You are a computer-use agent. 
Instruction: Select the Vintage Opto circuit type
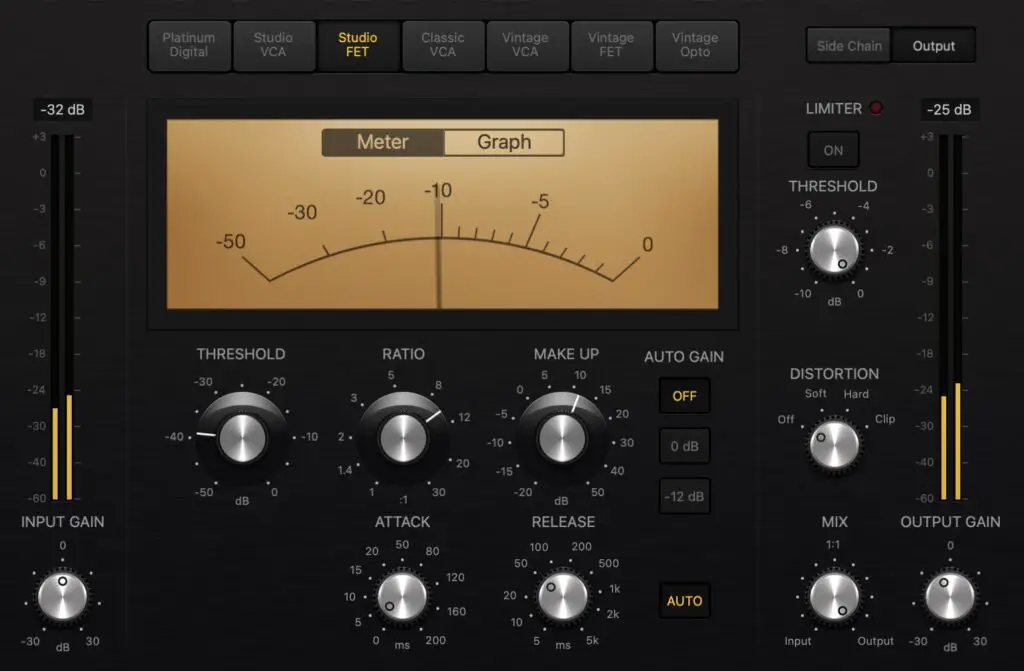coord(696,45)
